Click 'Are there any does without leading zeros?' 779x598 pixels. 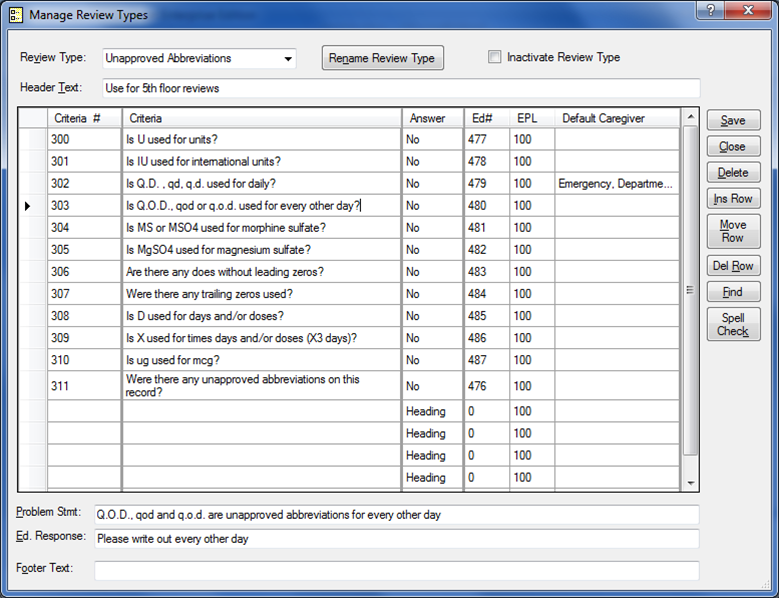pos(261,272)
